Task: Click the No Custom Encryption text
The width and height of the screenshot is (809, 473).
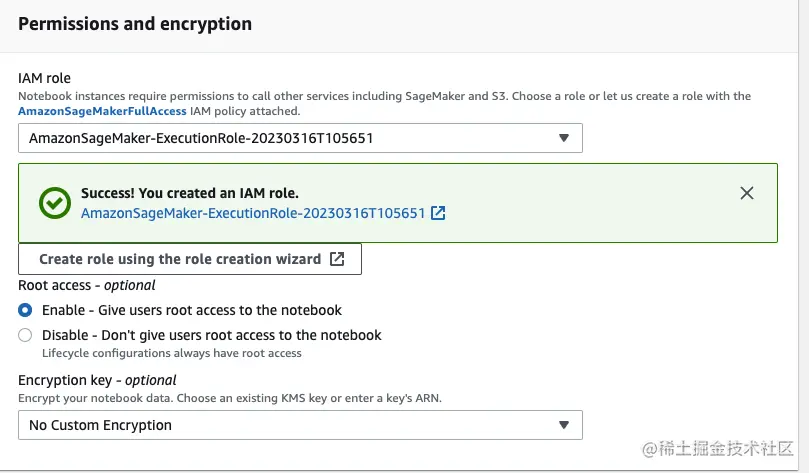Action: coord(100,425)
